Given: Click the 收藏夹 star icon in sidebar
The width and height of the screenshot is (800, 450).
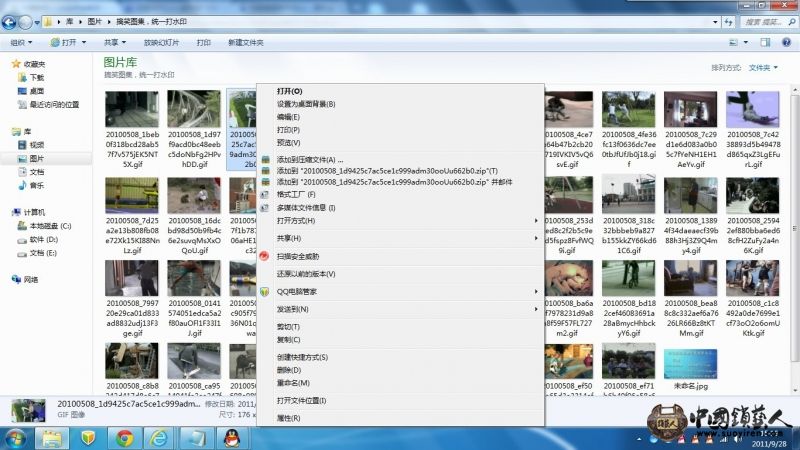Looking at the screenshot, I should 16,64.
